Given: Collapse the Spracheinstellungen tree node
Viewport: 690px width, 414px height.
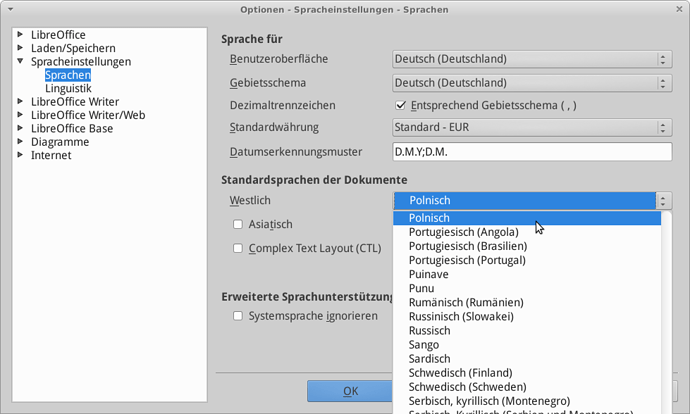Looking at the screenshot, I should click(20, 61).
